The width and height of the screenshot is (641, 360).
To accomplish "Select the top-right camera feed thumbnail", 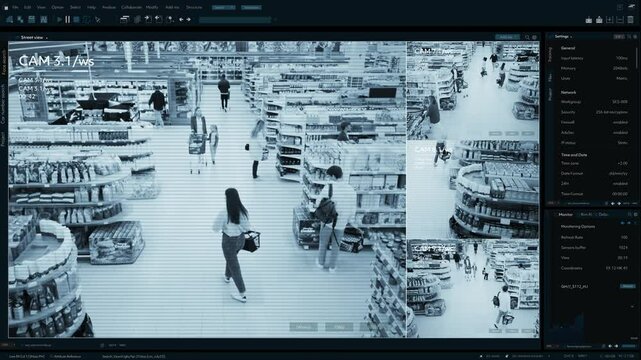I will [x=473, y=90].
